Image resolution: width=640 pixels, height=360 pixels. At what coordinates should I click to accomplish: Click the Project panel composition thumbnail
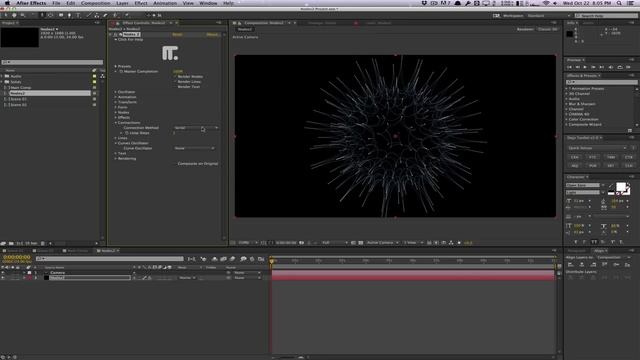click(x=20, y=37)
